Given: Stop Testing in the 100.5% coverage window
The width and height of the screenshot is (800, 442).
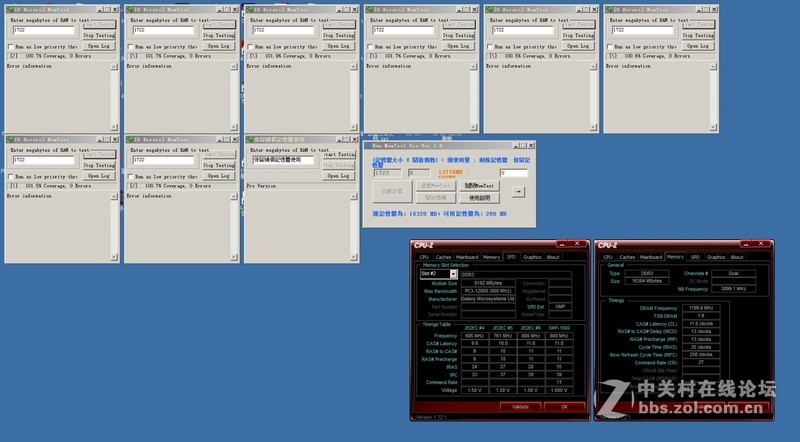Looking at the screenshot, I should pyautogui.click(x=578, y=35).
